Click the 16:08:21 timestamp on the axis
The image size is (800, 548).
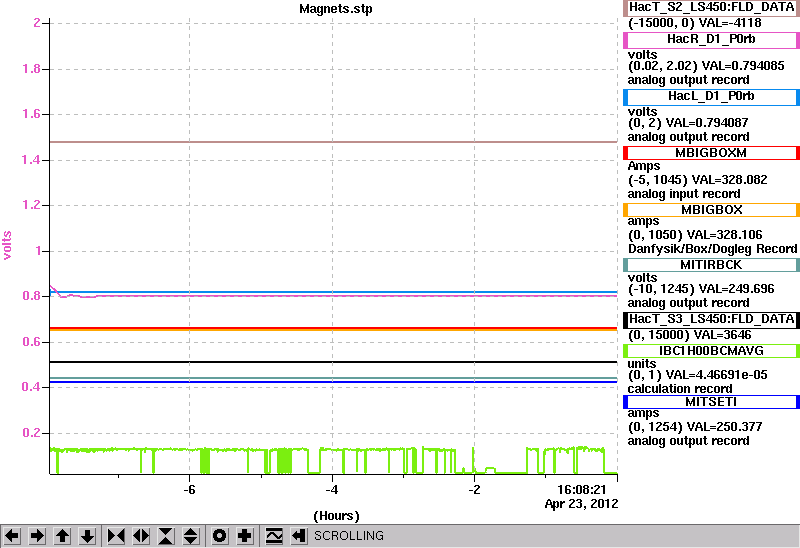pos(582,490)
